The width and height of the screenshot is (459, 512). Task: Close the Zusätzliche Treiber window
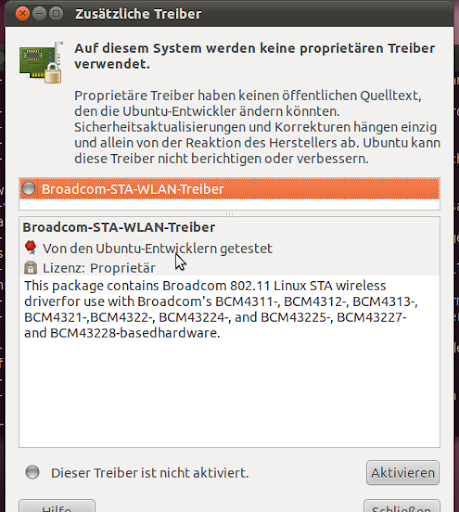pyautogui.click(x=23, y=14)
